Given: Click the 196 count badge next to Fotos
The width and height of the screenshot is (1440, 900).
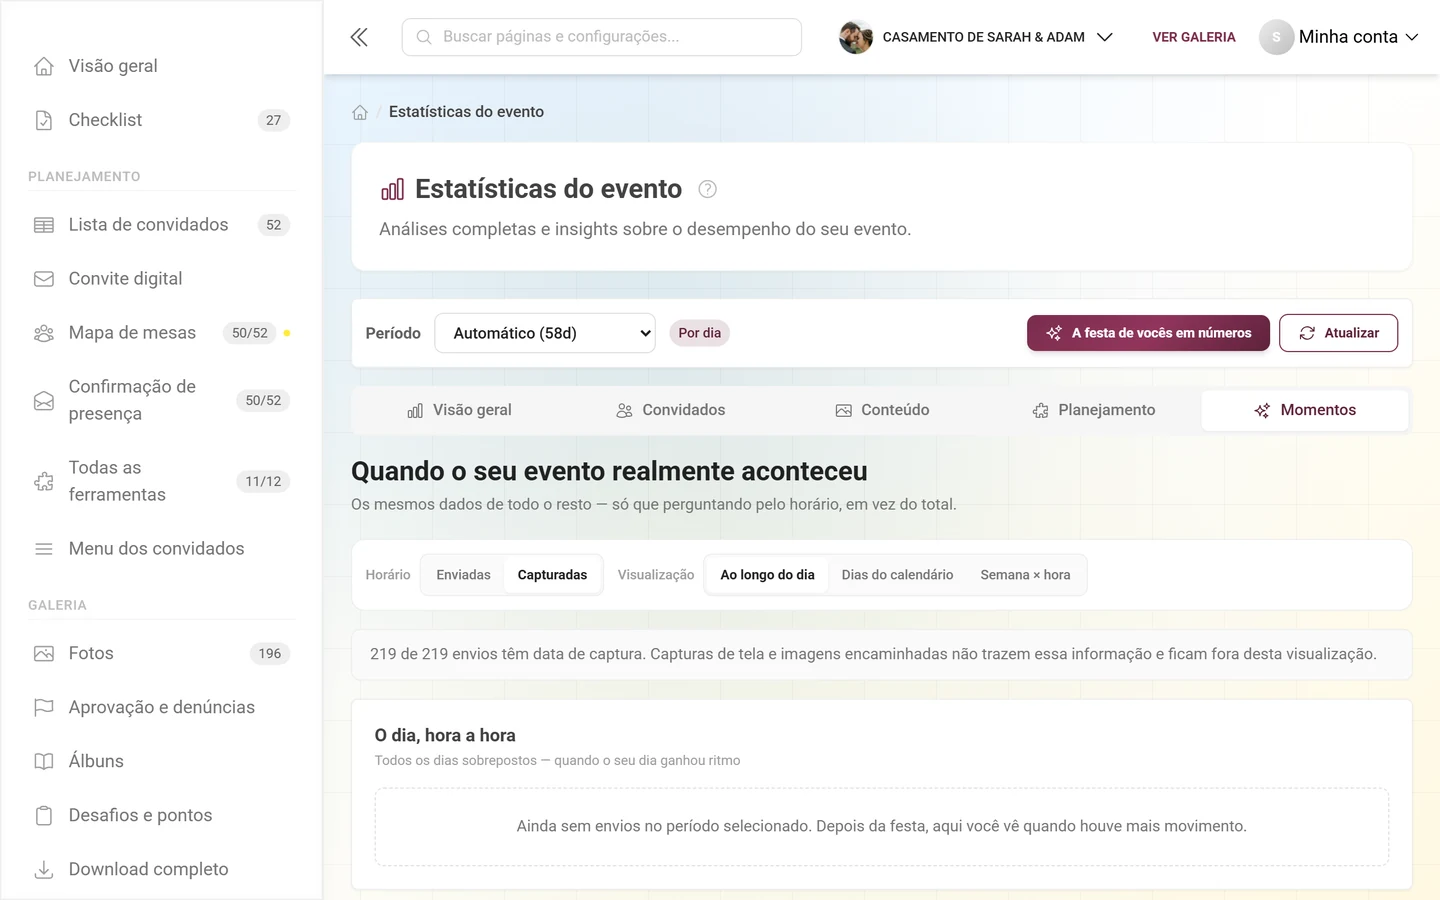Looking at the screenshot, I should pyautogui.click(x=270, y=653).
